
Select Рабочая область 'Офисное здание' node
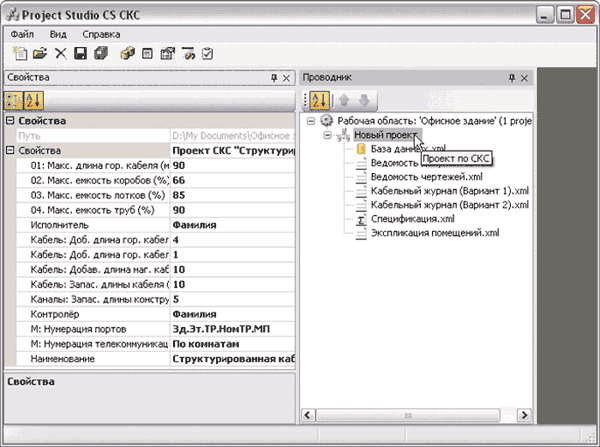coord(434,121)
